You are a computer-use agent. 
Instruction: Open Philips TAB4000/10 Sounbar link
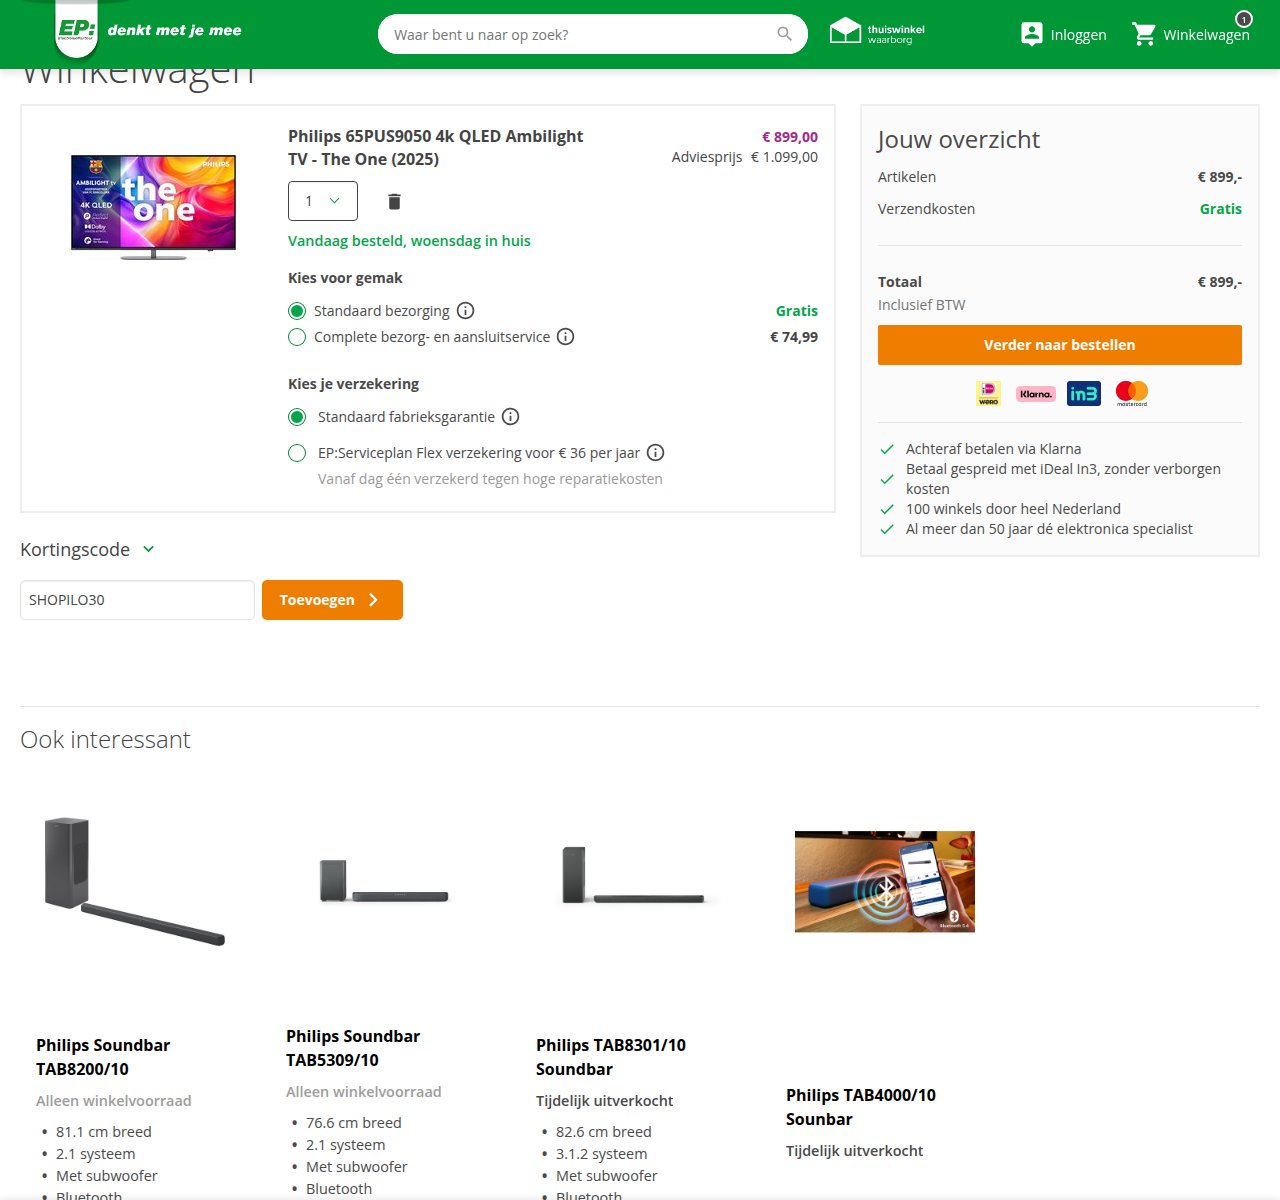(x=861, y=1107)
